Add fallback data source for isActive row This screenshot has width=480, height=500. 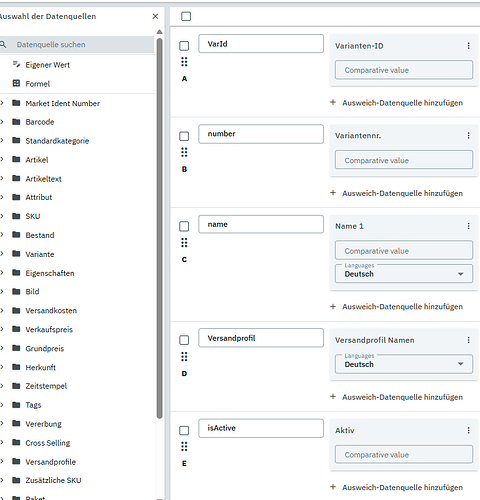(x=396, y=487)
